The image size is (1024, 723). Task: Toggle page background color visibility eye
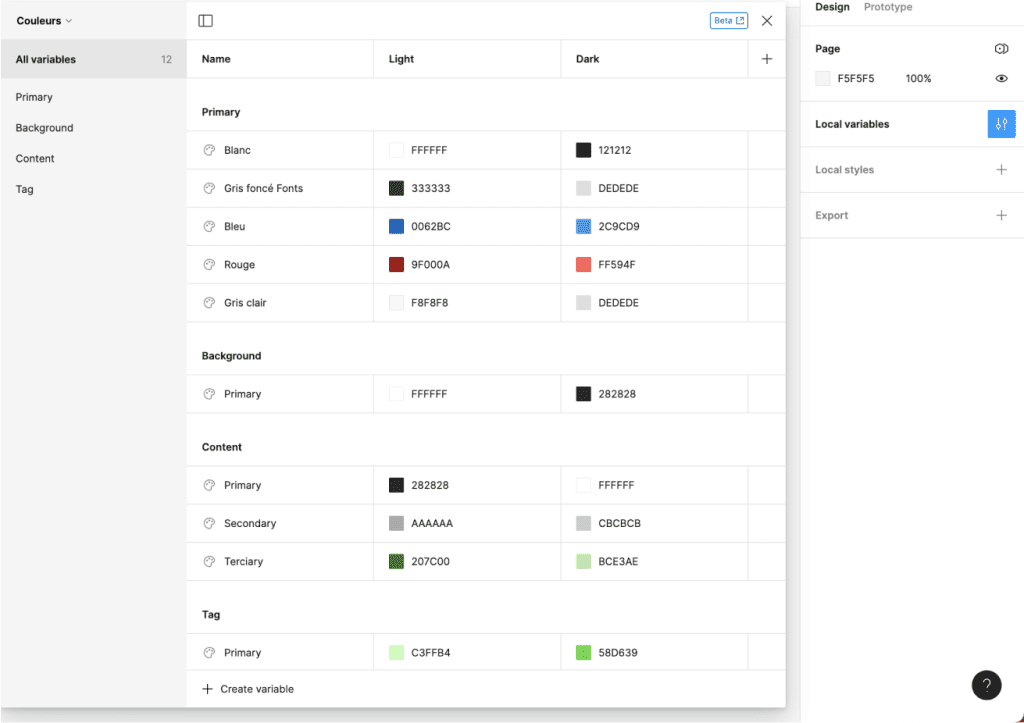(x=1001, y=78)
